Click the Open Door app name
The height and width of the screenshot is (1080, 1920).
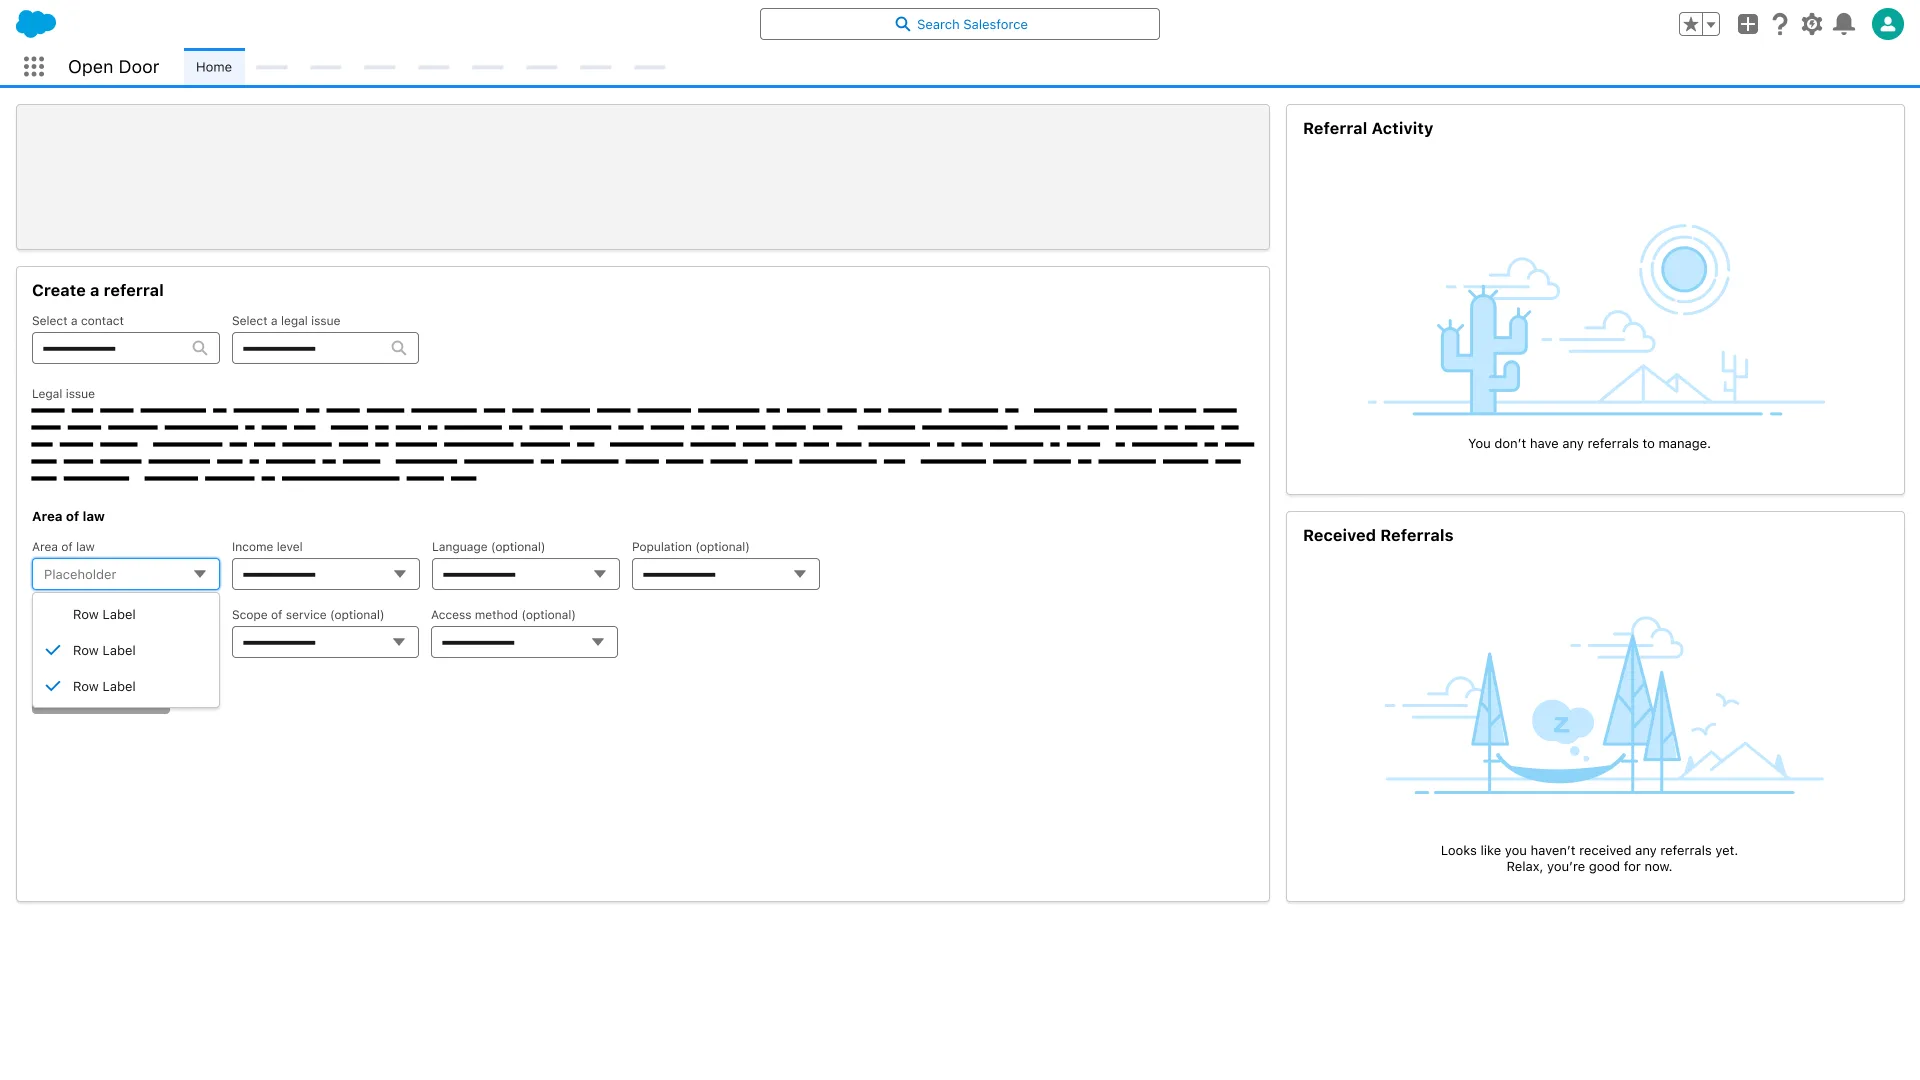(114, 67)
